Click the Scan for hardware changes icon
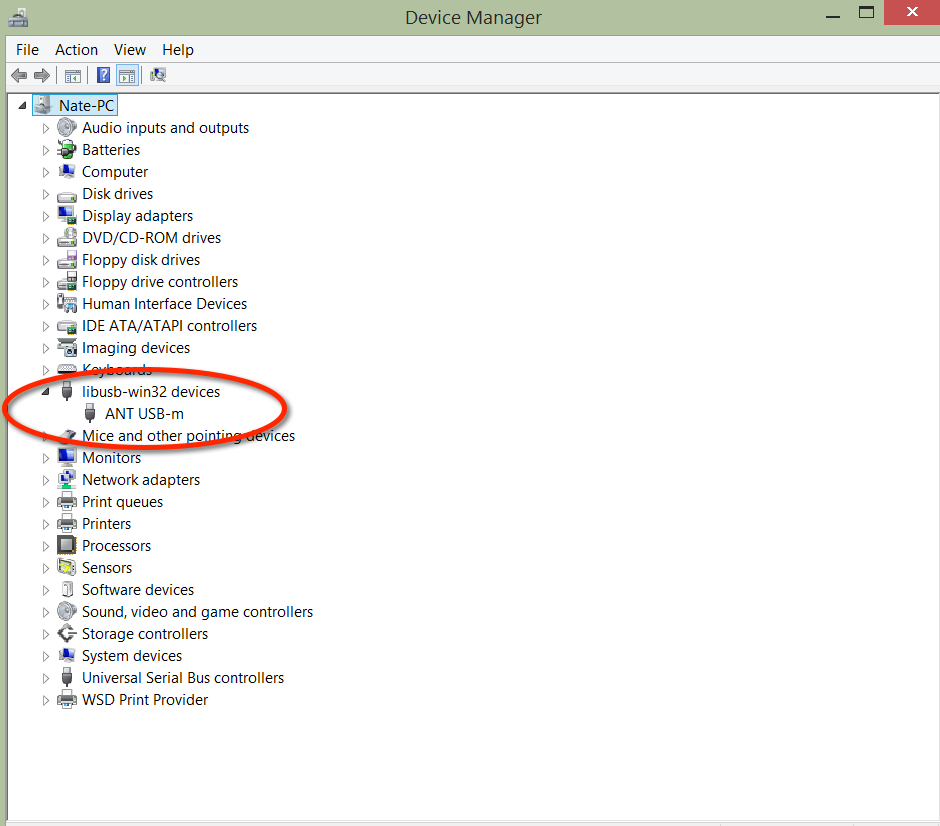This screenshot has width=940, height=826. [158, 75]
